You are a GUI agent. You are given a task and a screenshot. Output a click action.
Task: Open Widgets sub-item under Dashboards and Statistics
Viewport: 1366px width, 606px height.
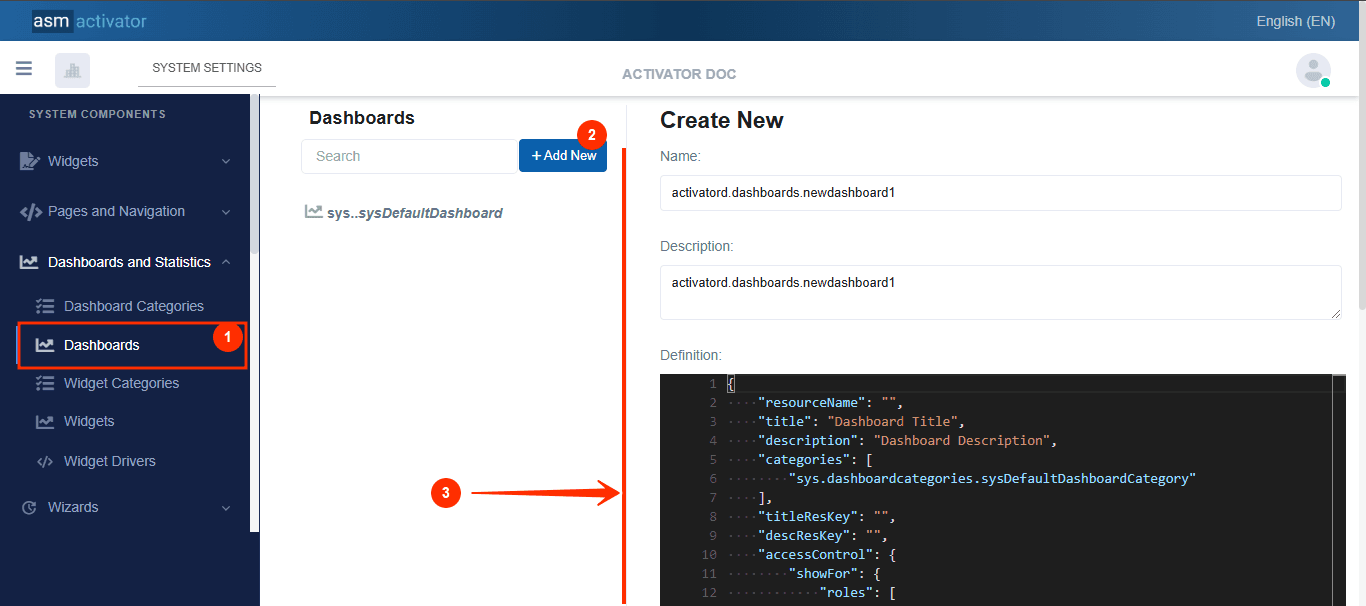(x=89, y=421)
